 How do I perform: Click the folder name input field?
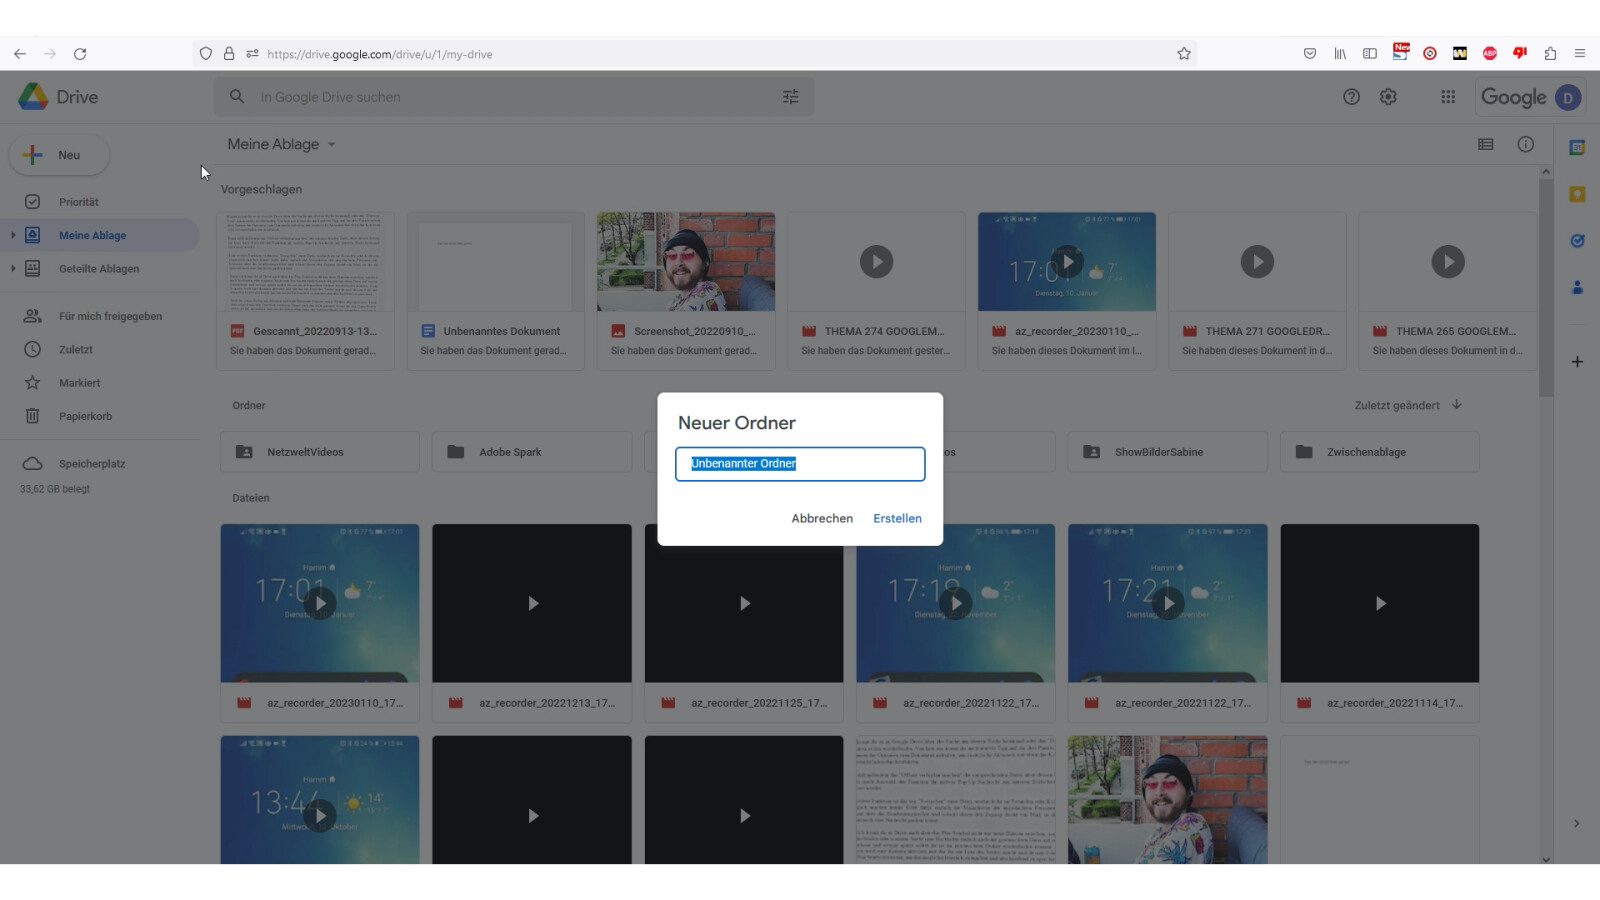click(x=800, y=464)
